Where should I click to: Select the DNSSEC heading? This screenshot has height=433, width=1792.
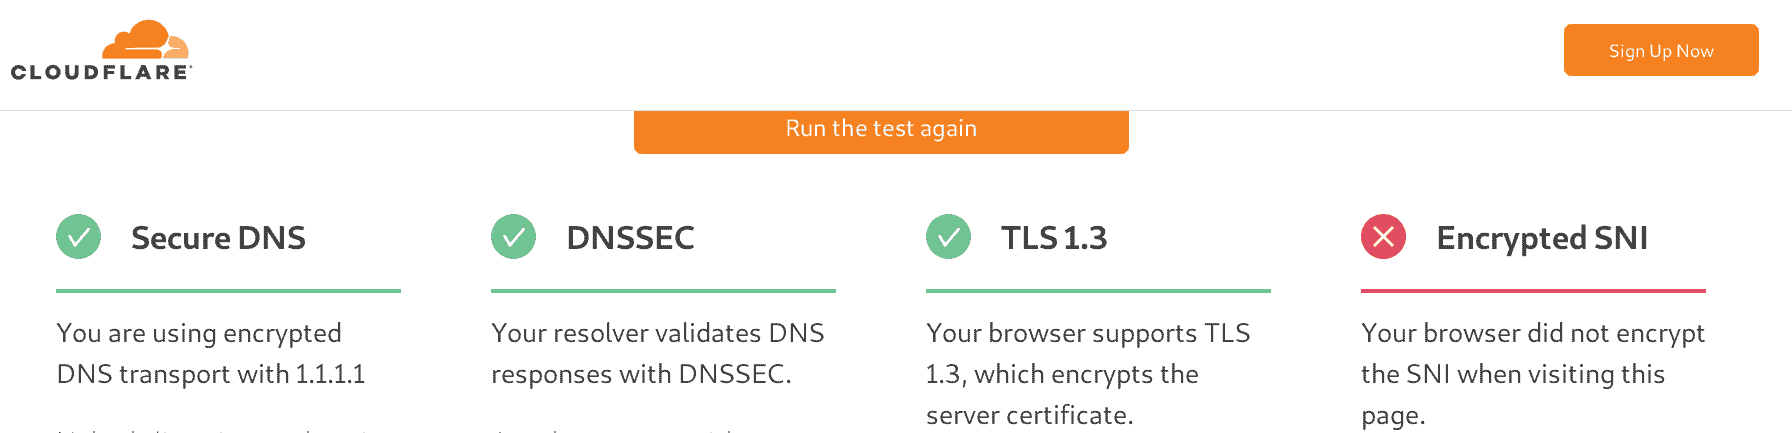(630, 238)
